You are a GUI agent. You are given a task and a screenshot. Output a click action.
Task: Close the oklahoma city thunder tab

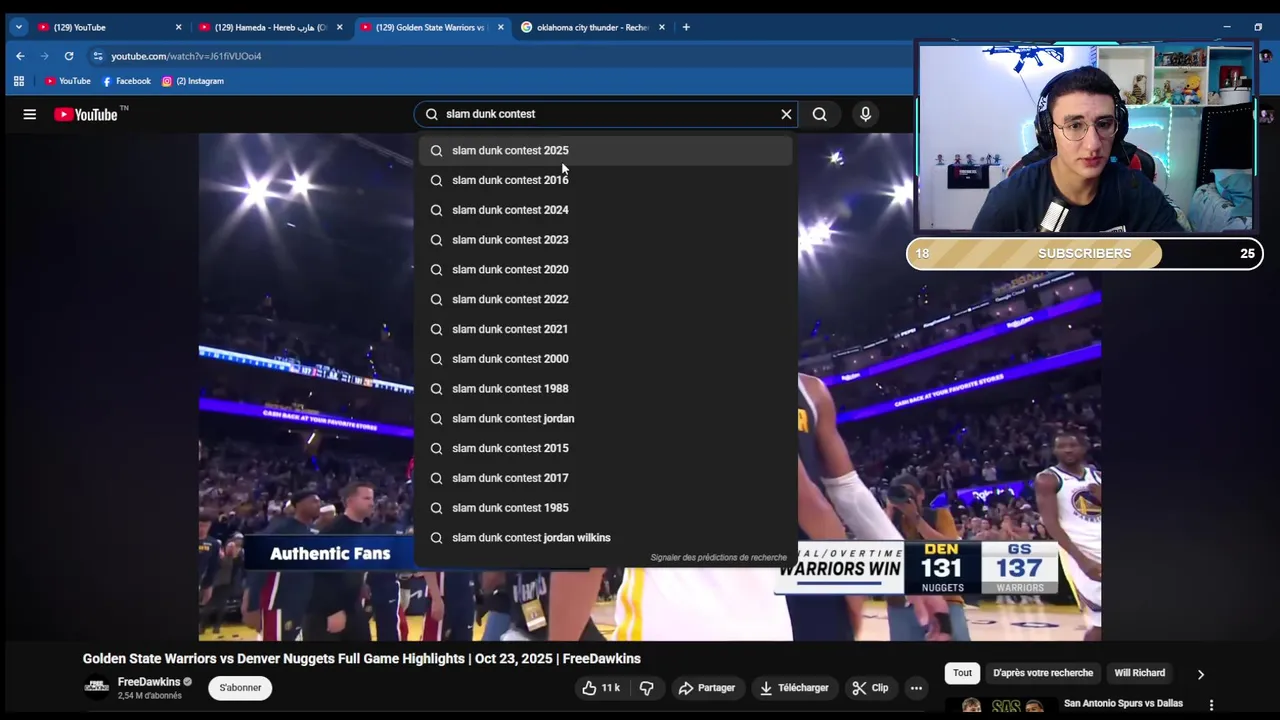[x=663, y=27]
